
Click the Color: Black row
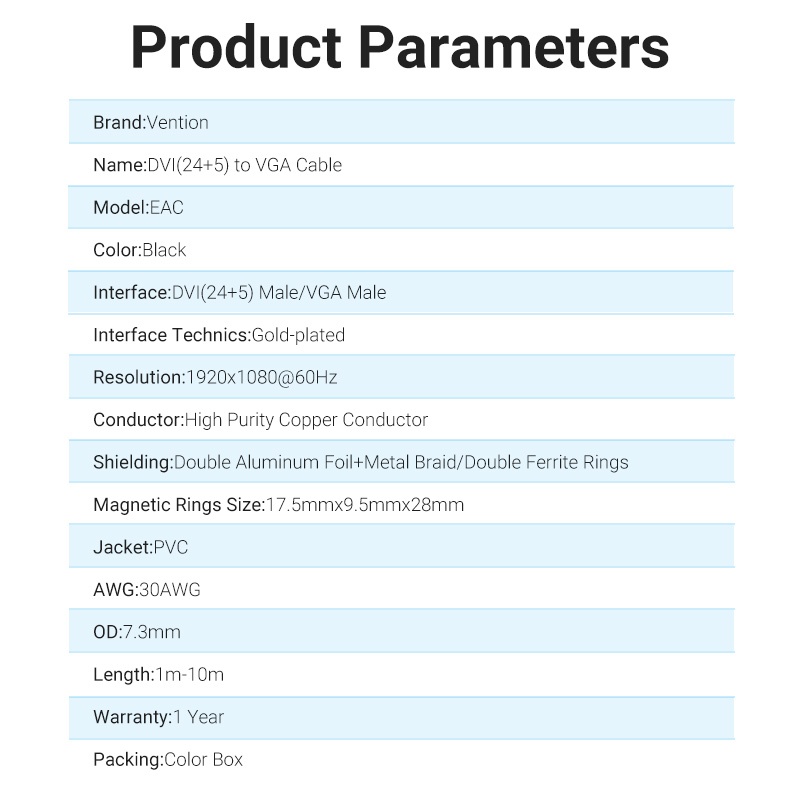click(400, 250)
